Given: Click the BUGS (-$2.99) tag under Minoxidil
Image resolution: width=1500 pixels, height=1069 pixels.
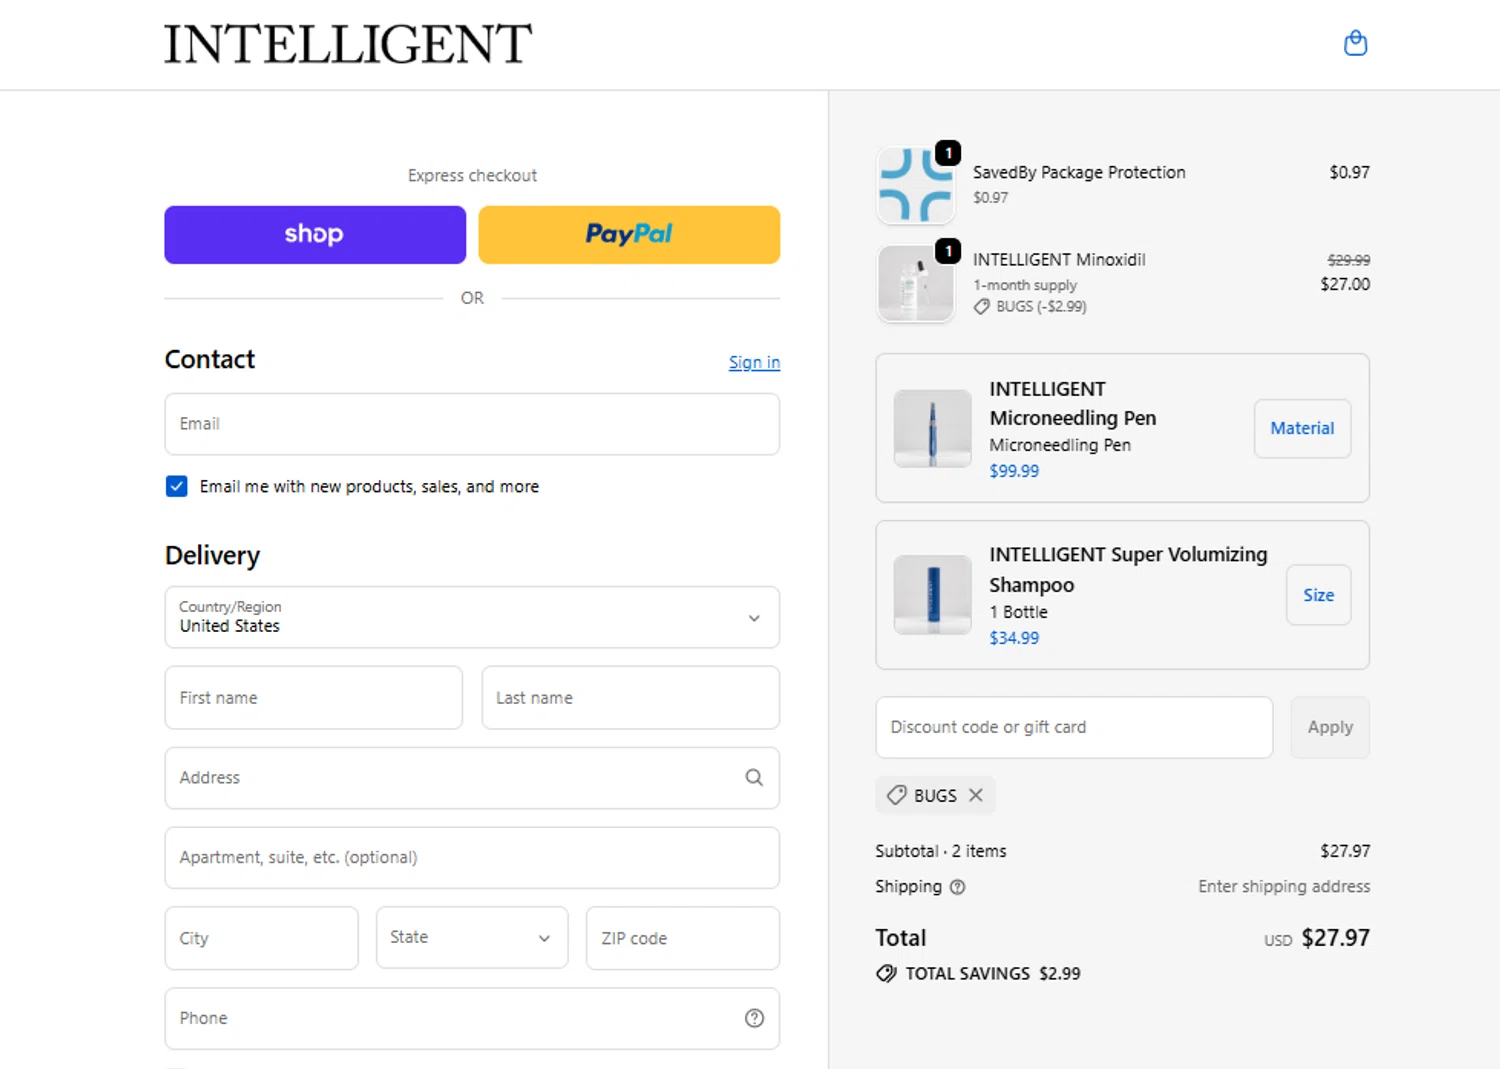Looking at the screenshot, I should pyautogui.click(x=1031, y=306).
